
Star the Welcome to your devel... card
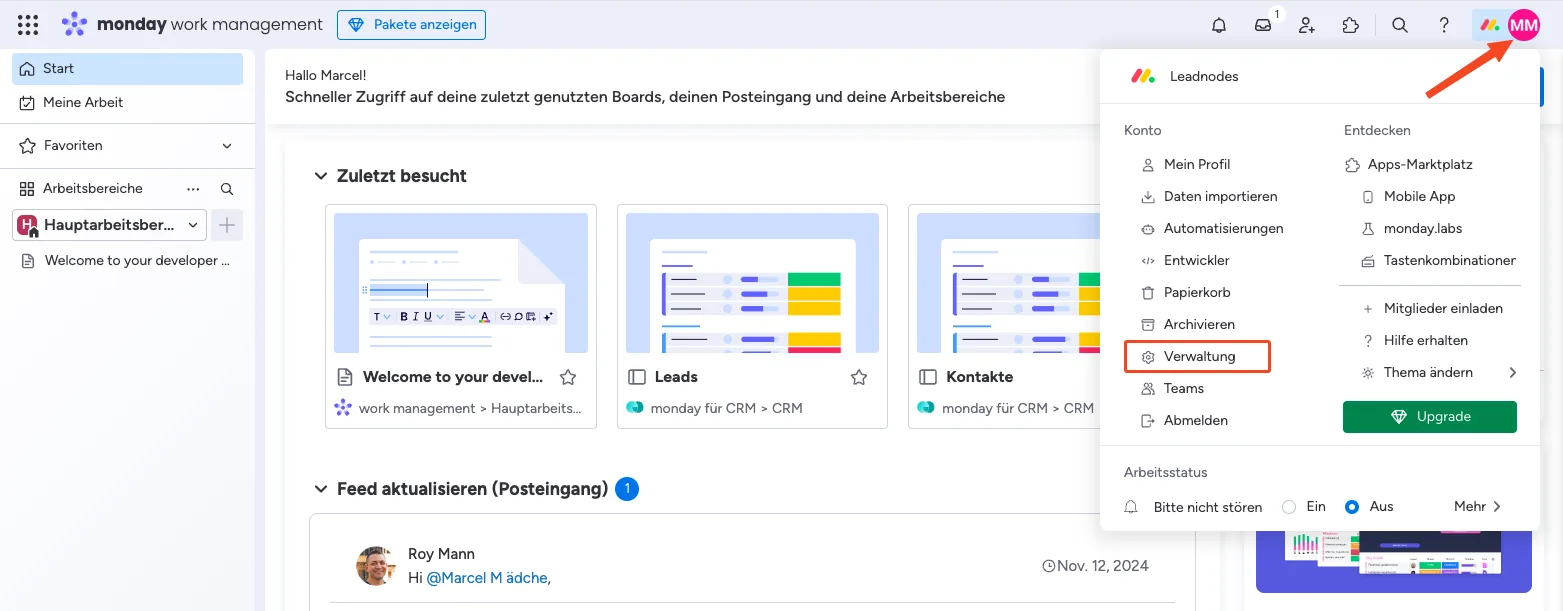(568, 377)
